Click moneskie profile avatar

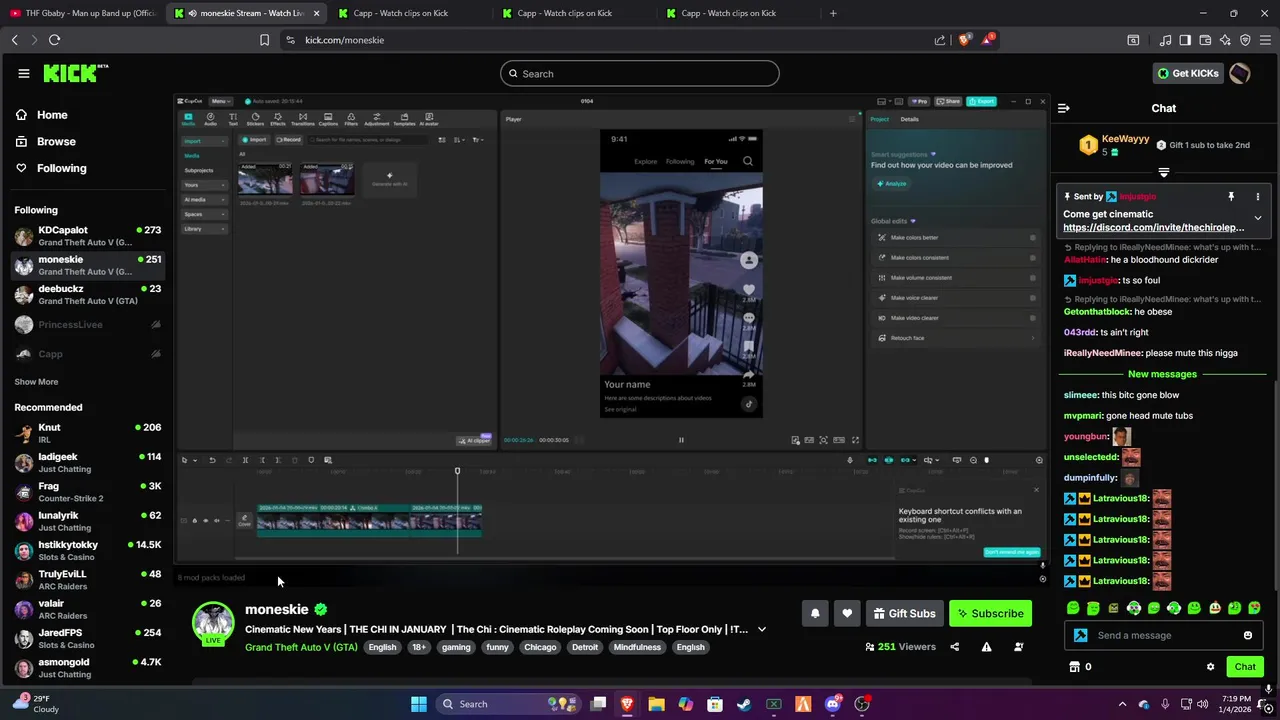213,622
